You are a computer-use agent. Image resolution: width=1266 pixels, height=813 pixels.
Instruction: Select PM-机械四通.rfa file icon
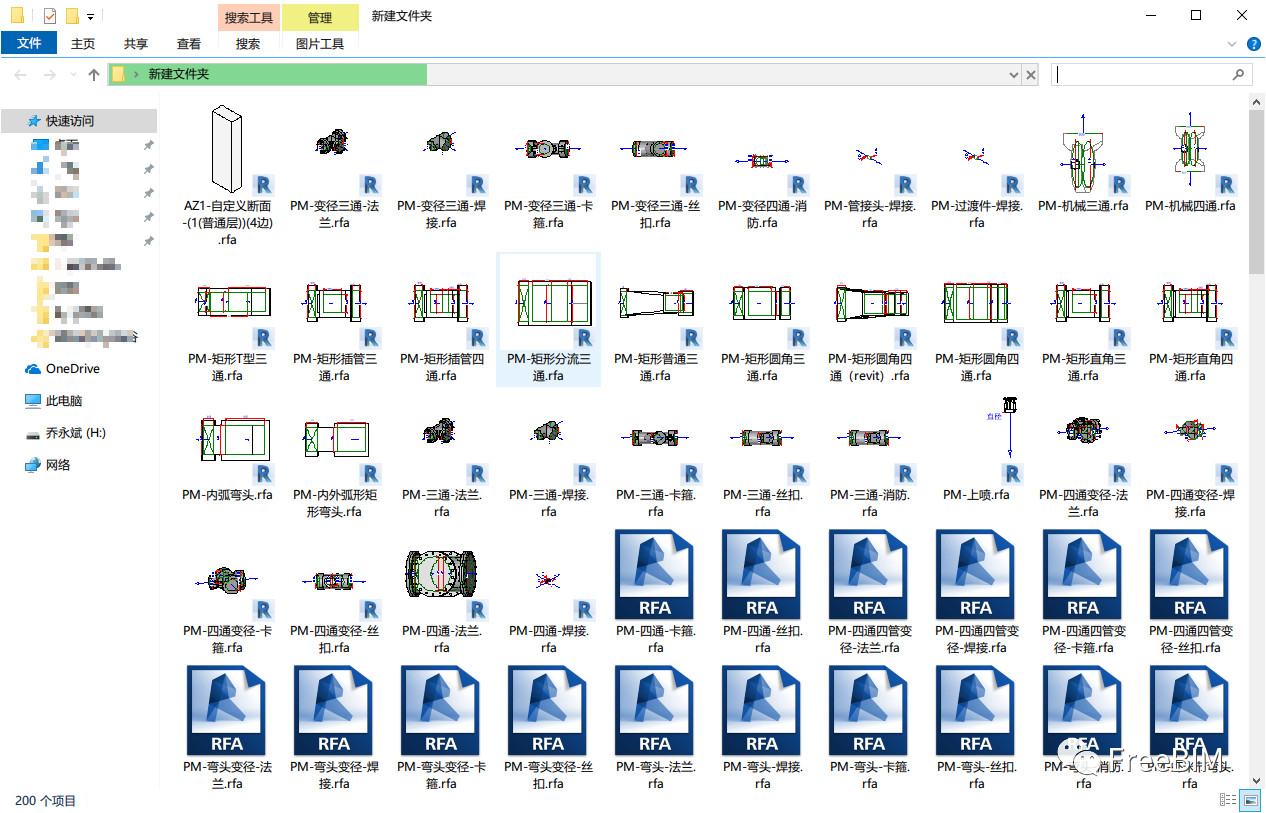(x=1190, y=150)
